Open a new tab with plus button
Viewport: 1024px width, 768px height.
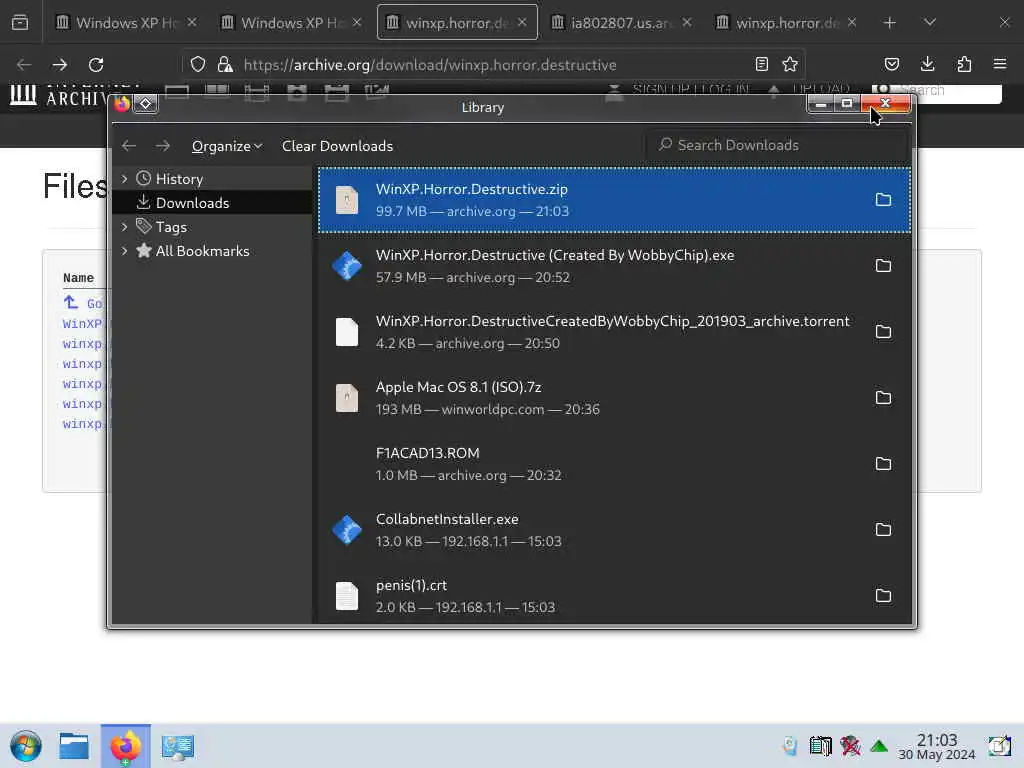[889, 23]
